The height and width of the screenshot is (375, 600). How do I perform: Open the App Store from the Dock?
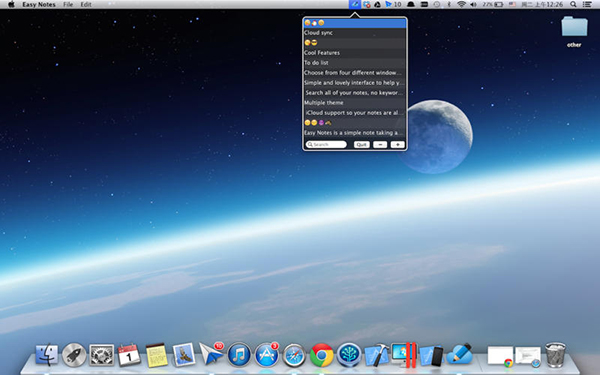pyautogui.click(x=267, y=355)
